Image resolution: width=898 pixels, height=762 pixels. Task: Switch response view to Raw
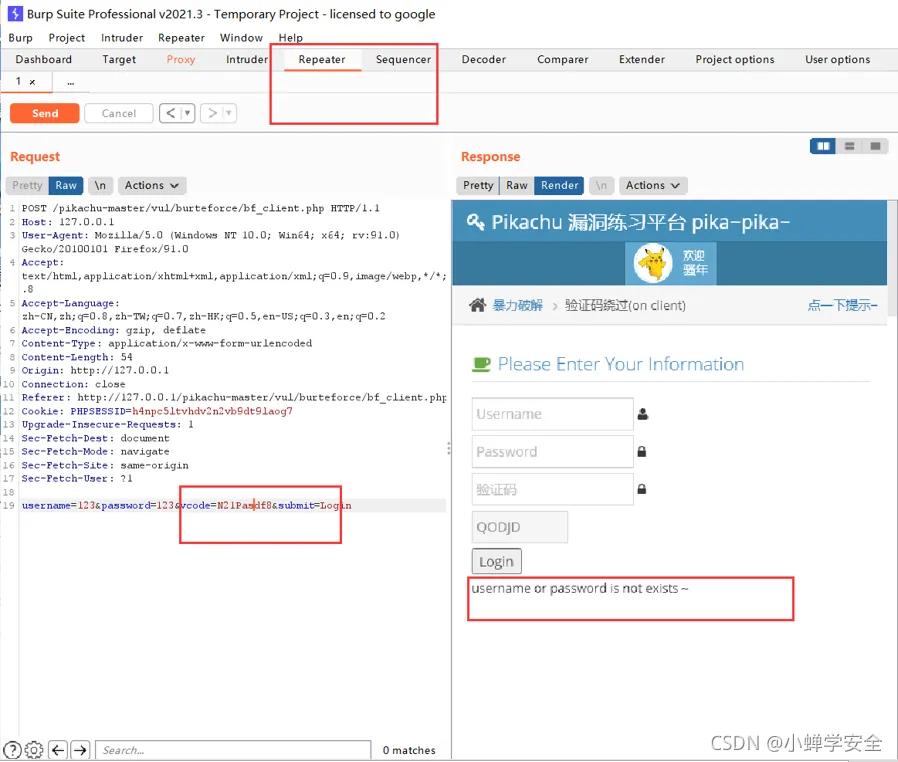pos(517,185)
